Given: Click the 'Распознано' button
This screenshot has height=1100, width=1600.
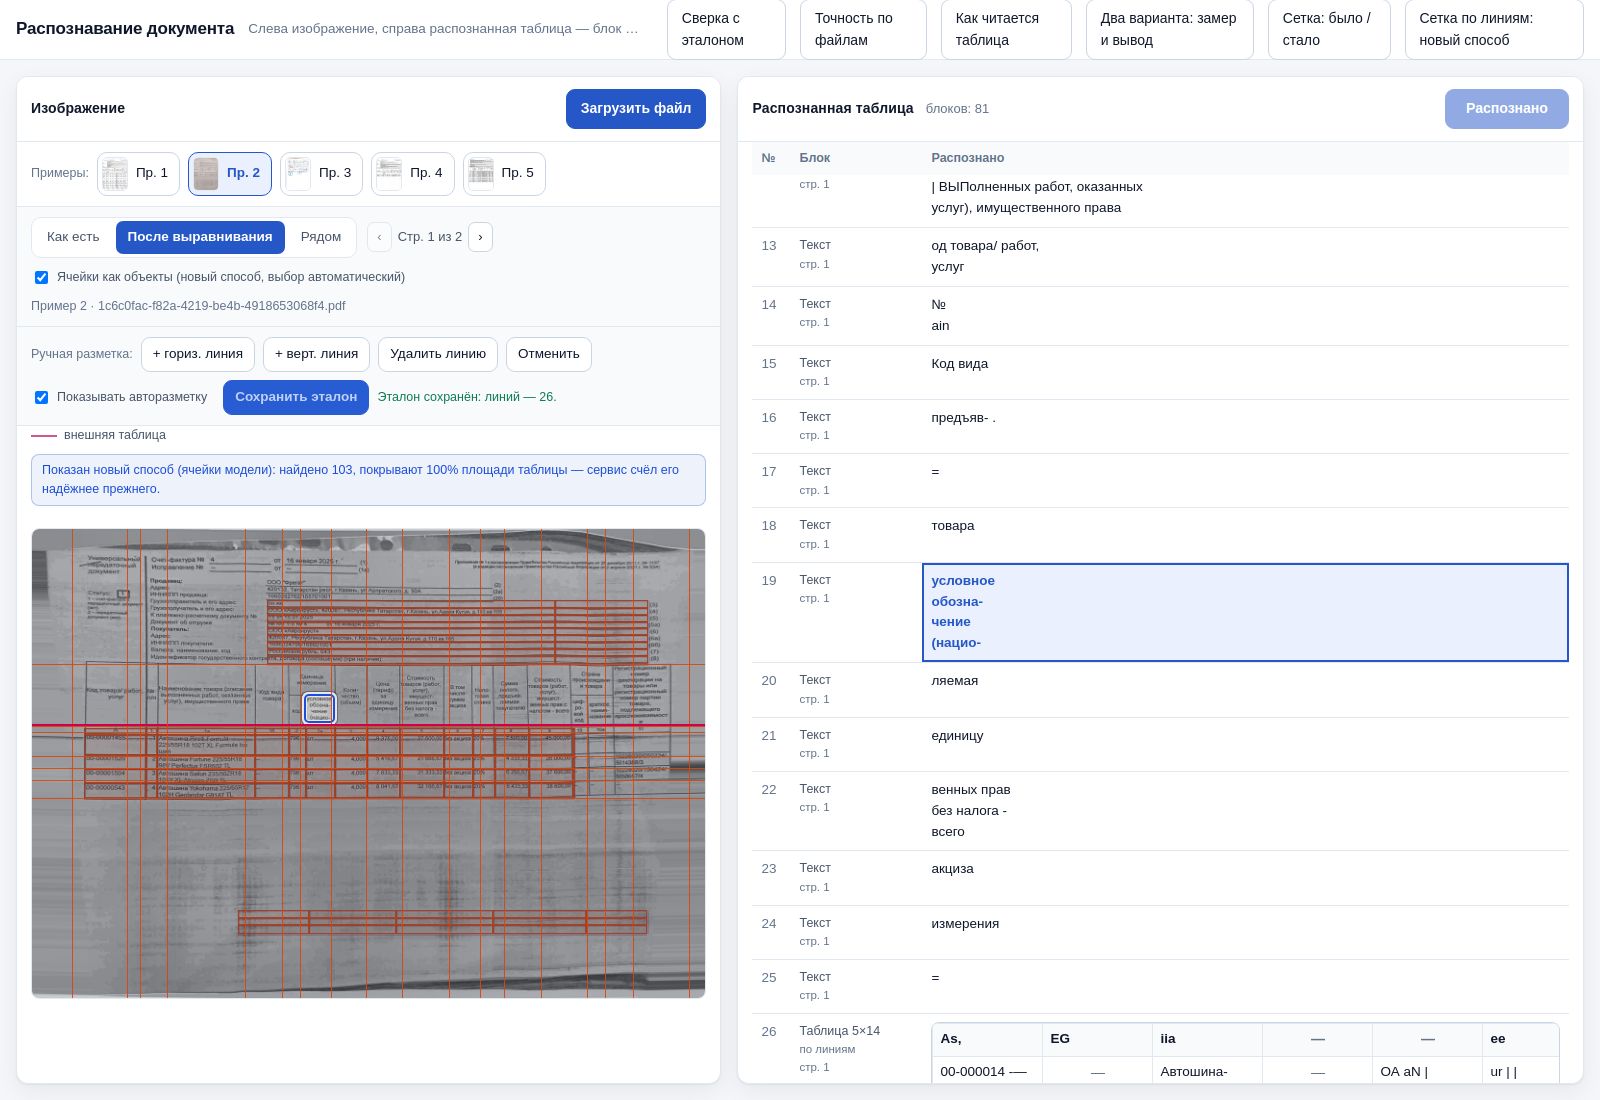Looking at the screenshot, I should (1506, 109).
